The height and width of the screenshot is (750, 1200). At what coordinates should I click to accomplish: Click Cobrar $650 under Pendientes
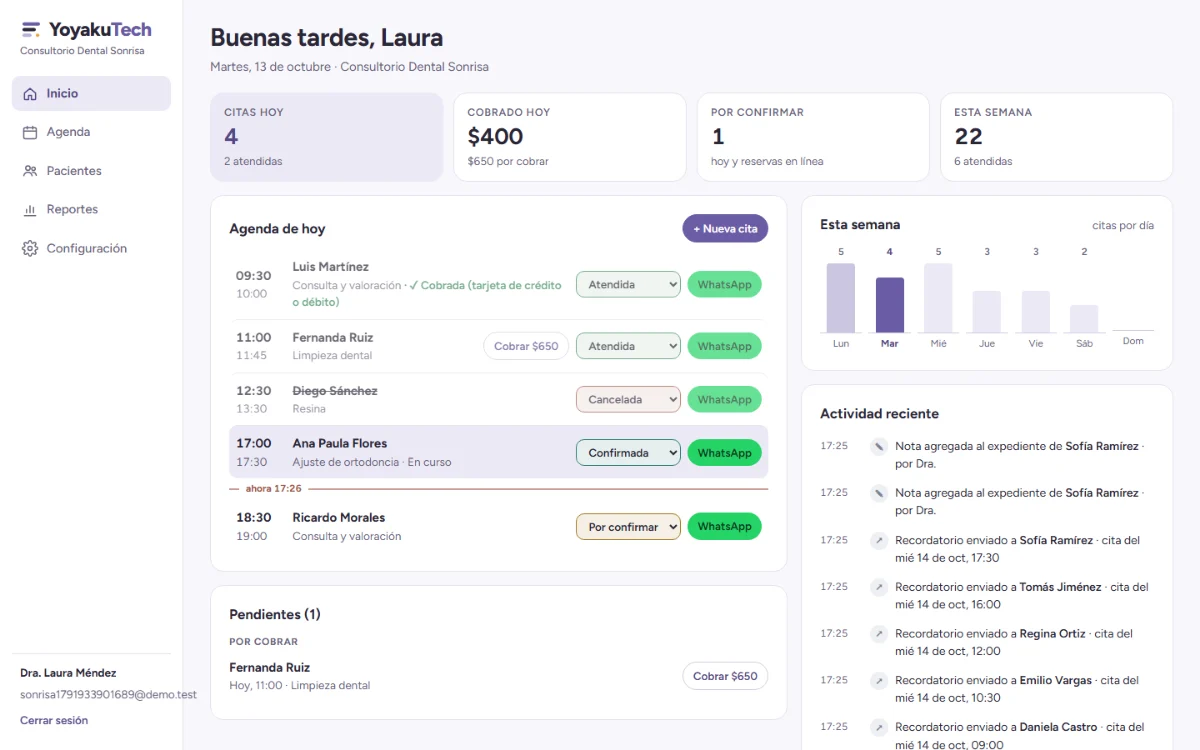[725, 676]
